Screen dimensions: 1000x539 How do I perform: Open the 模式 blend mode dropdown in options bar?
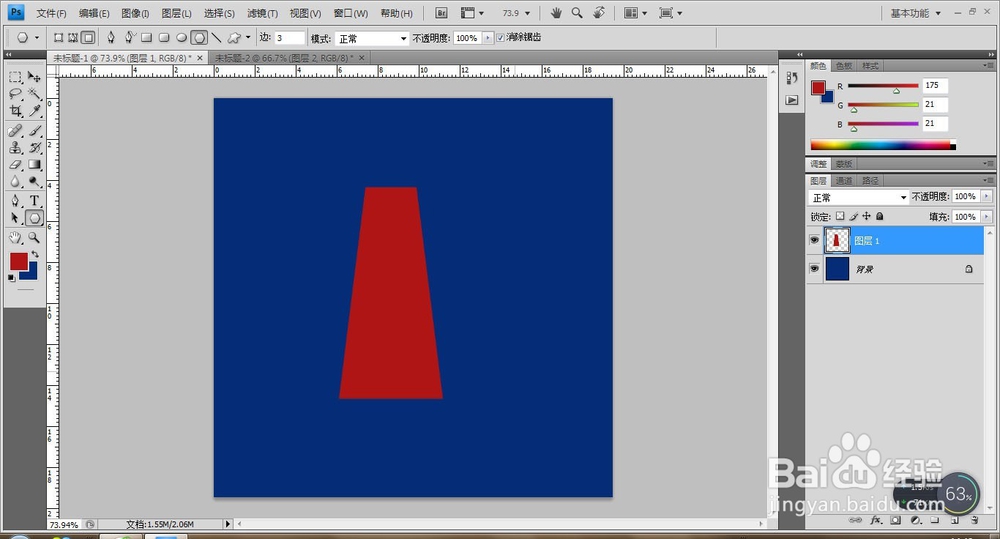coord(372,38)
